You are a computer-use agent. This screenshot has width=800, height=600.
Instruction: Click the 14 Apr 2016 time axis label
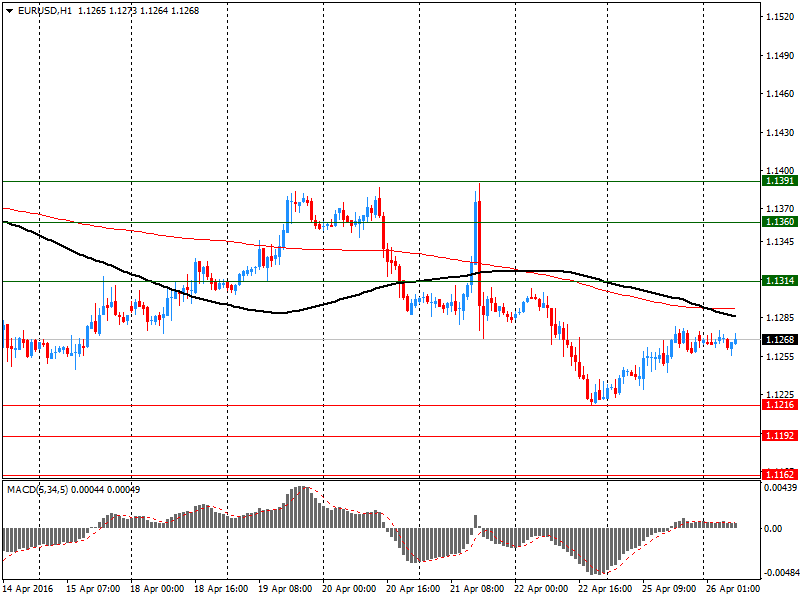(x=28, y=589)
